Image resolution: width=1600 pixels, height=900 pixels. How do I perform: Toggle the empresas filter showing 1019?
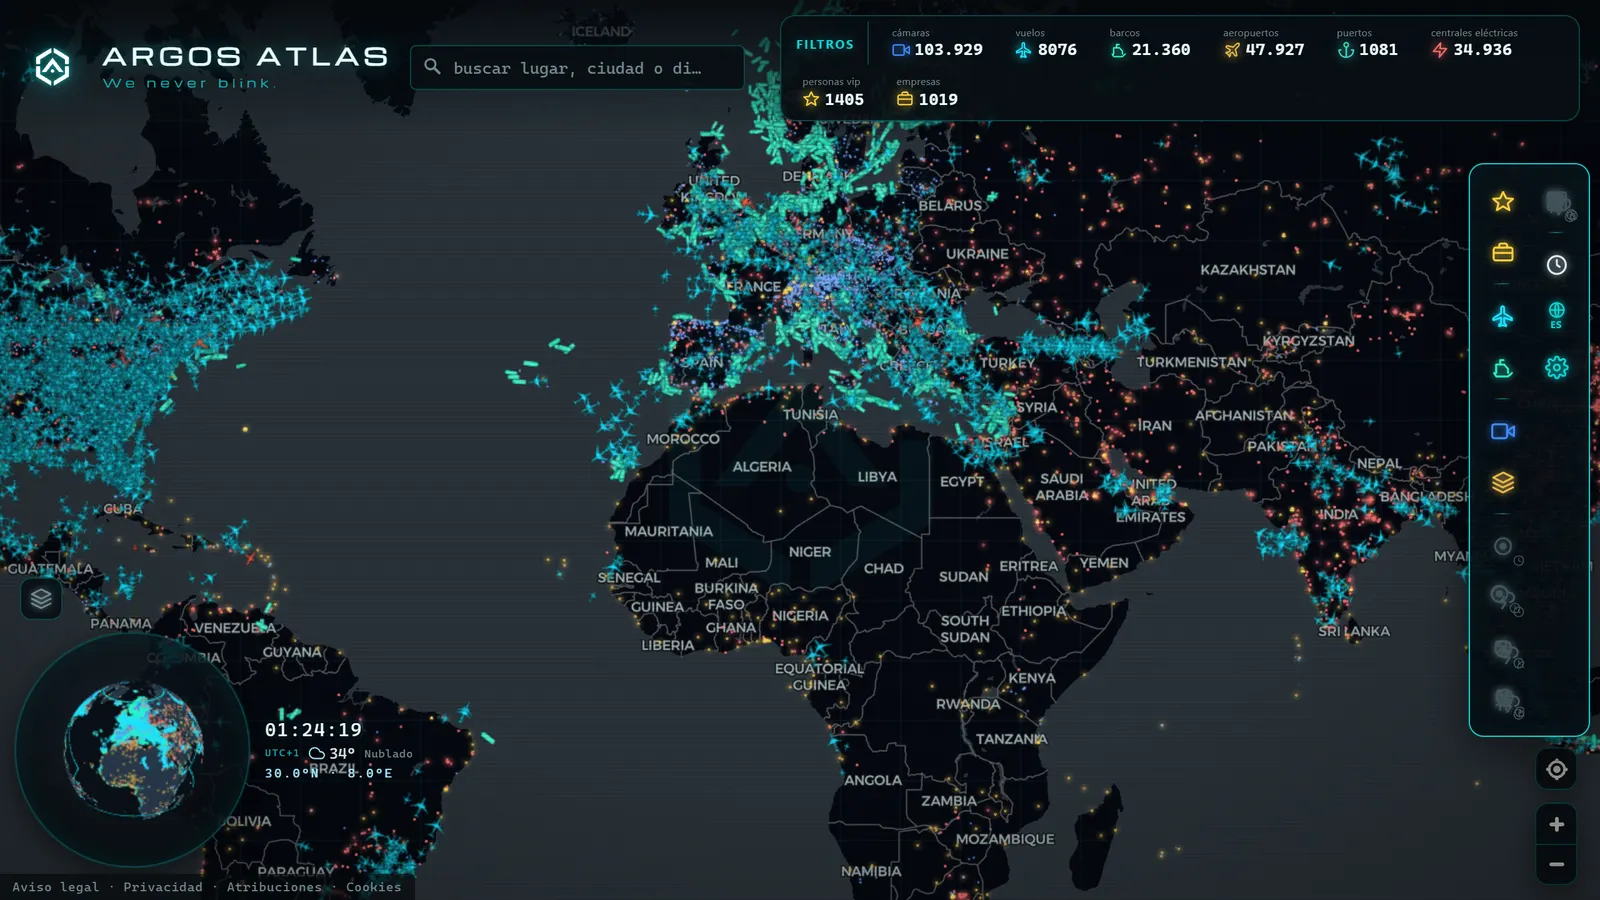pos(927,93)
